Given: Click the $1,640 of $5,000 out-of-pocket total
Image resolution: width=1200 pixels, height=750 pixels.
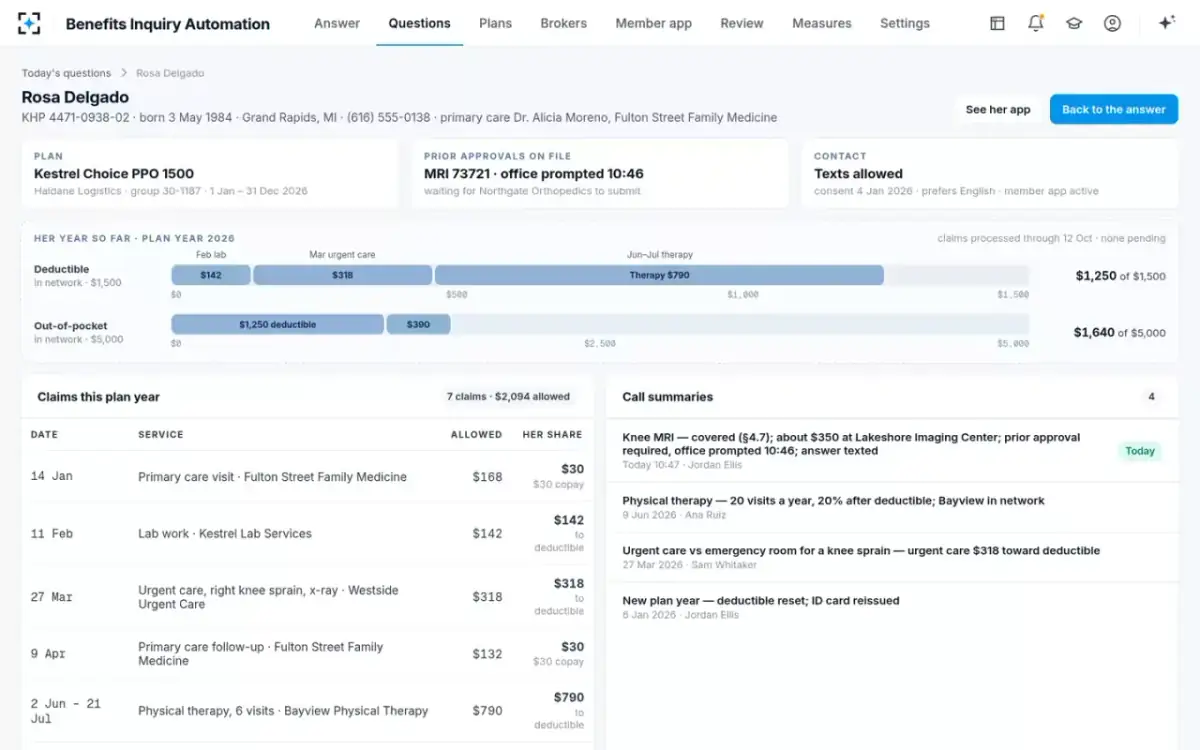Looking at the screenshot, I should [1120, 332].
